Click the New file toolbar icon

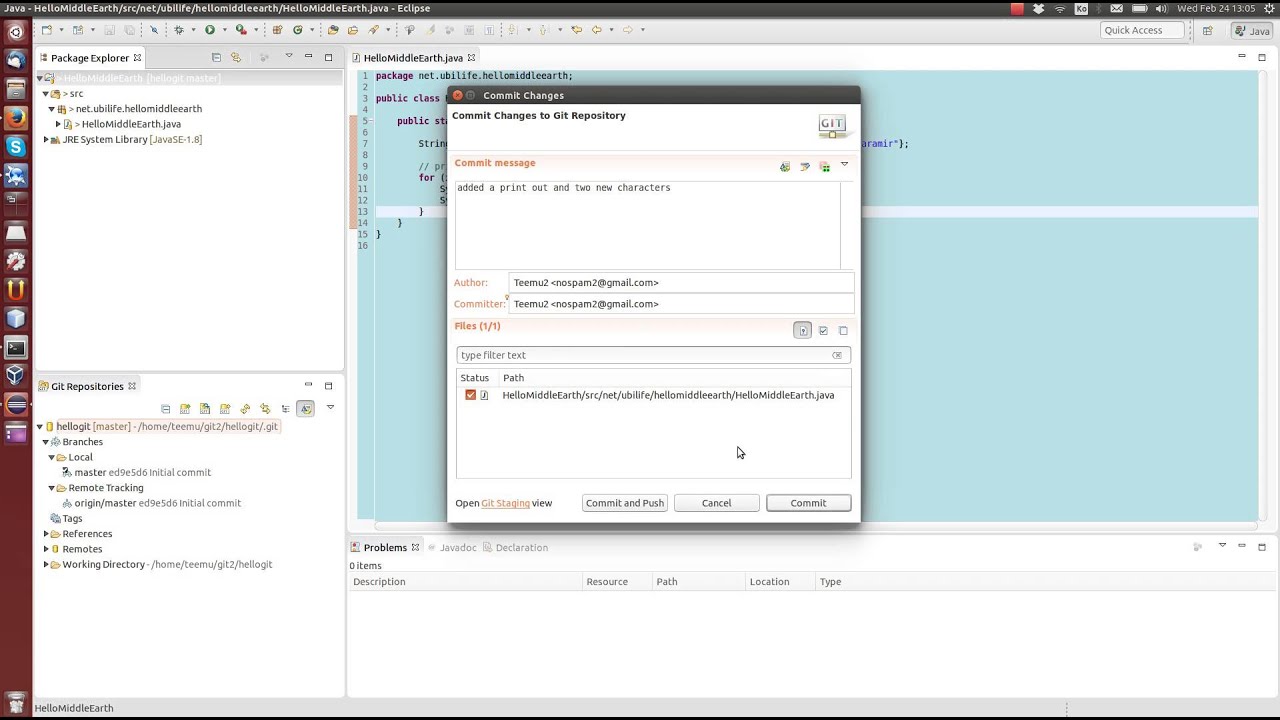coord(47,30)
